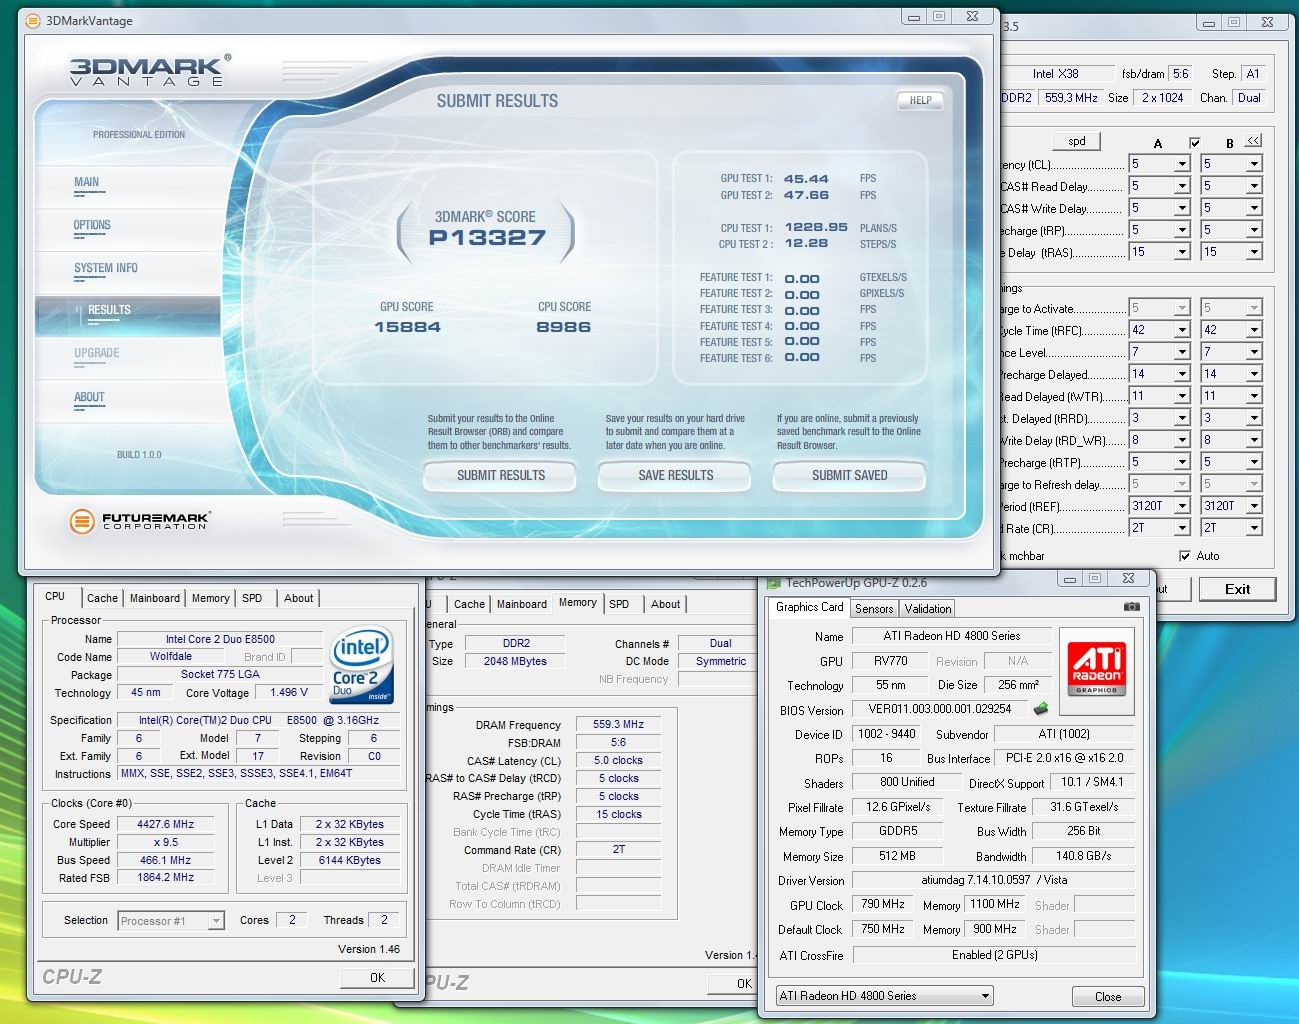Uncheck the Auto checkbox in MemSet
Image resolution: width=1299 pixels, height=1024 pixels.
point(1185,556)
